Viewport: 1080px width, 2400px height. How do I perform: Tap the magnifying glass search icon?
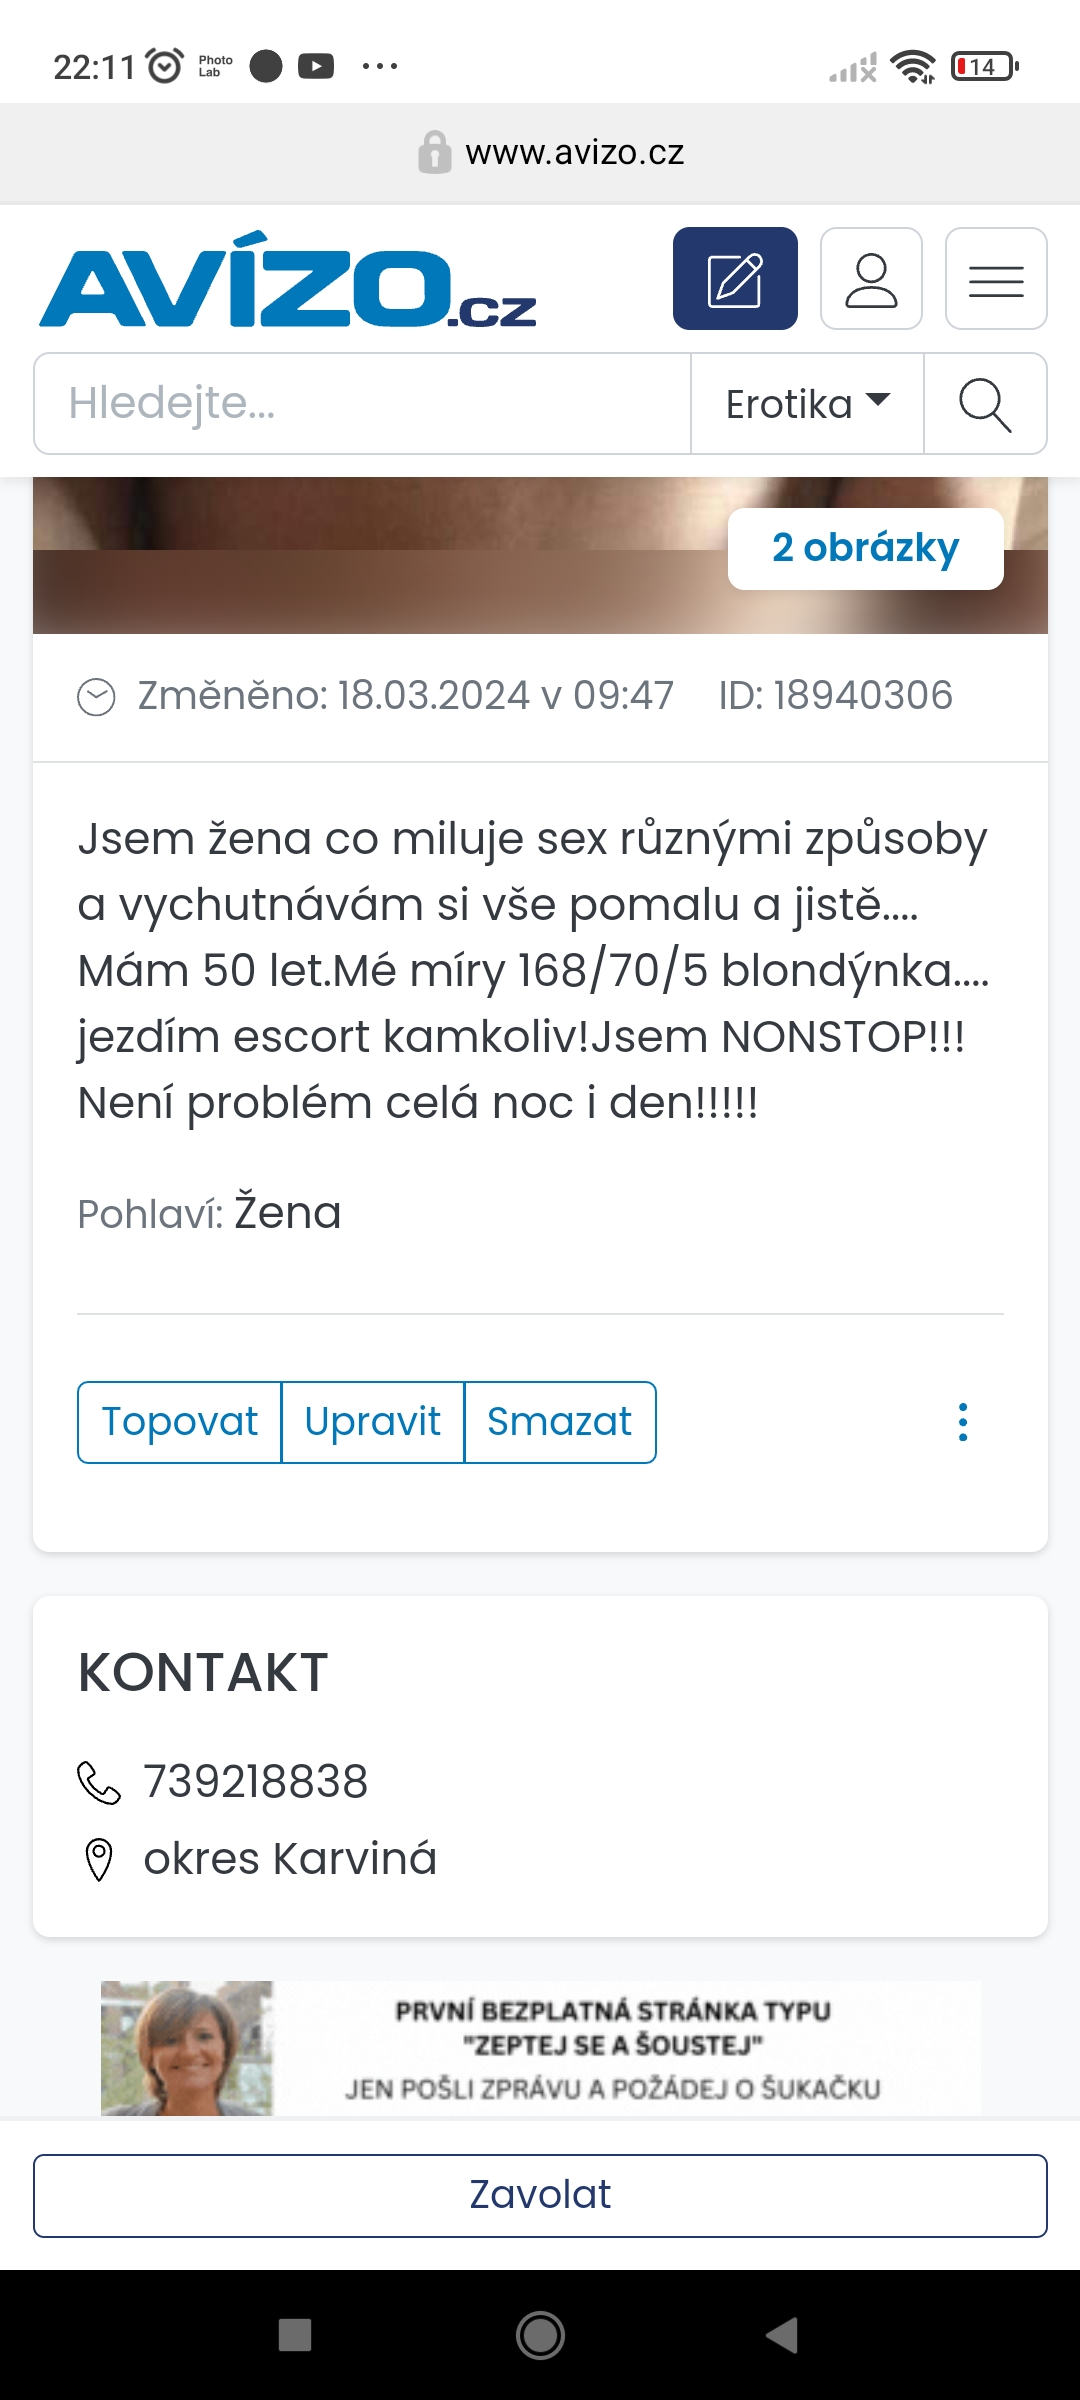pos(985,404)
